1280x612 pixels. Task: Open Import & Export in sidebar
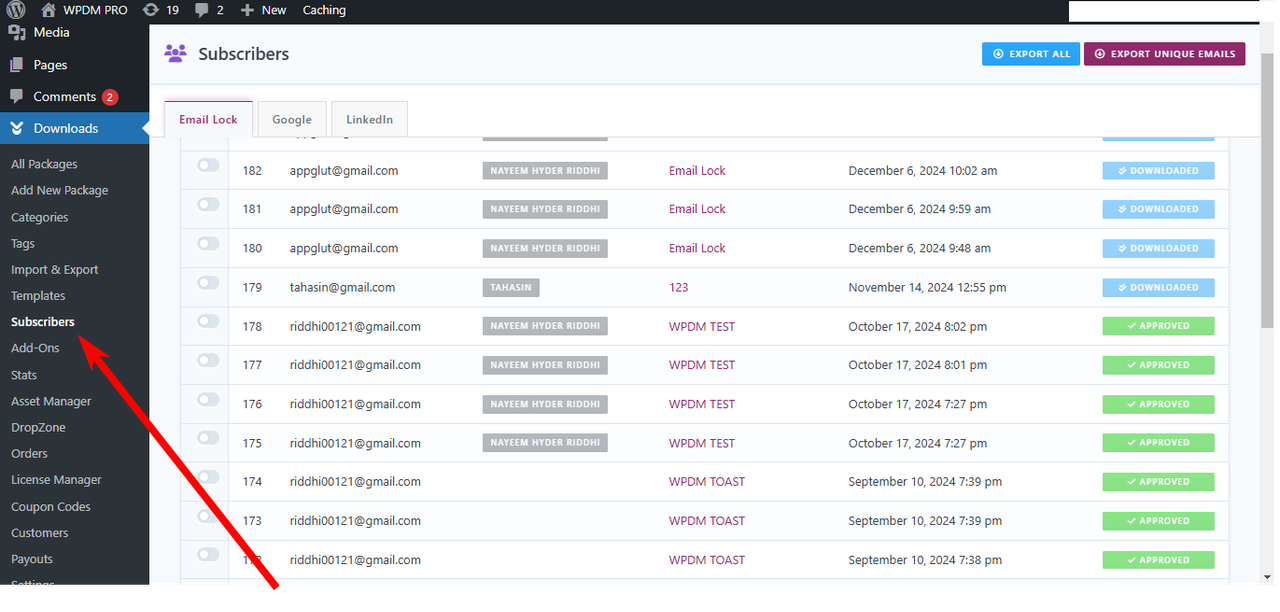tap(54, 269)
